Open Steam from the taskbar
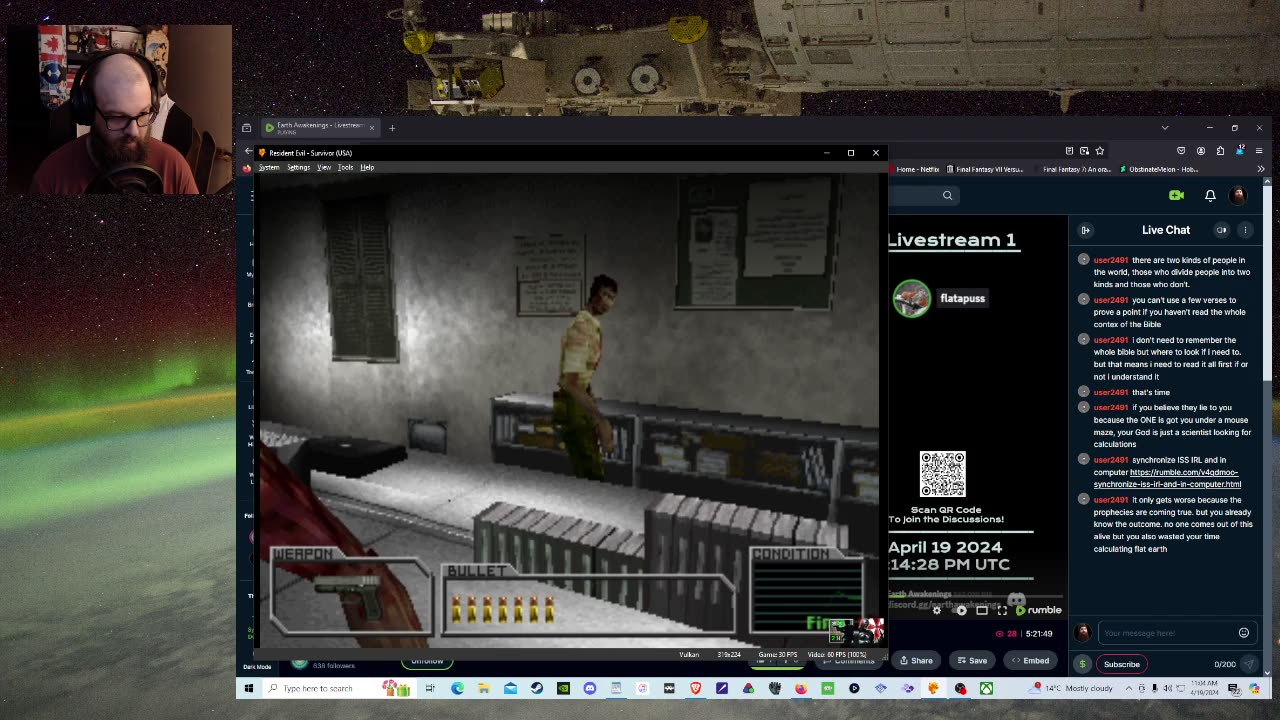This screenshot has width=1280, height=720. pos(537,688)
